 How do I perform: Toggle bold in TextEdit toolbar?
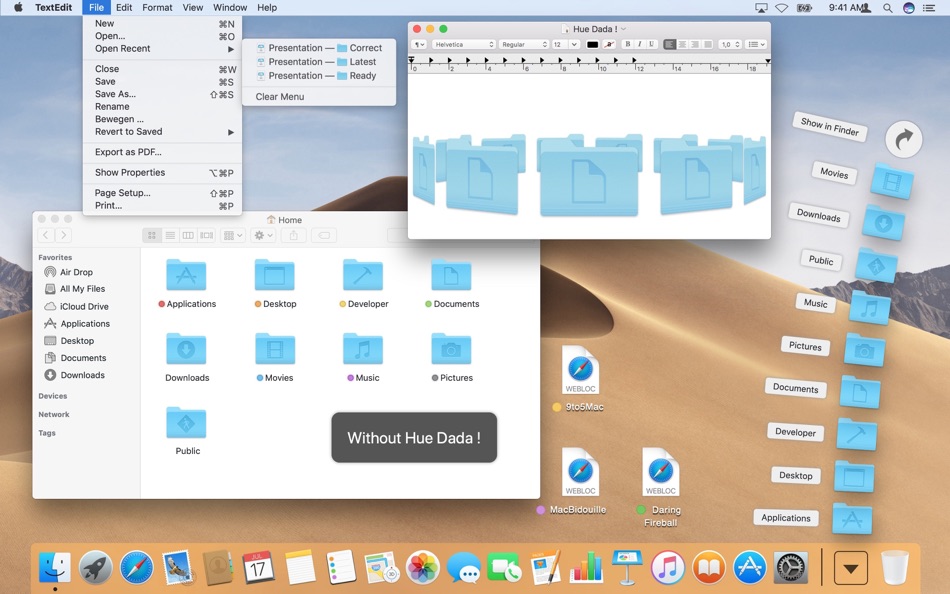[x=628, y=44]
